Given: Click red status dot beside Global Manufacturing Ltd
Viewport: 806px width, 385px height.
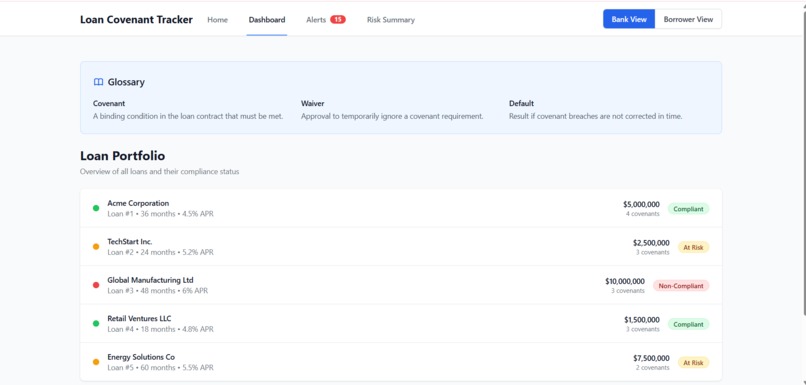Looking at the screenshot, I should point(96,285).
